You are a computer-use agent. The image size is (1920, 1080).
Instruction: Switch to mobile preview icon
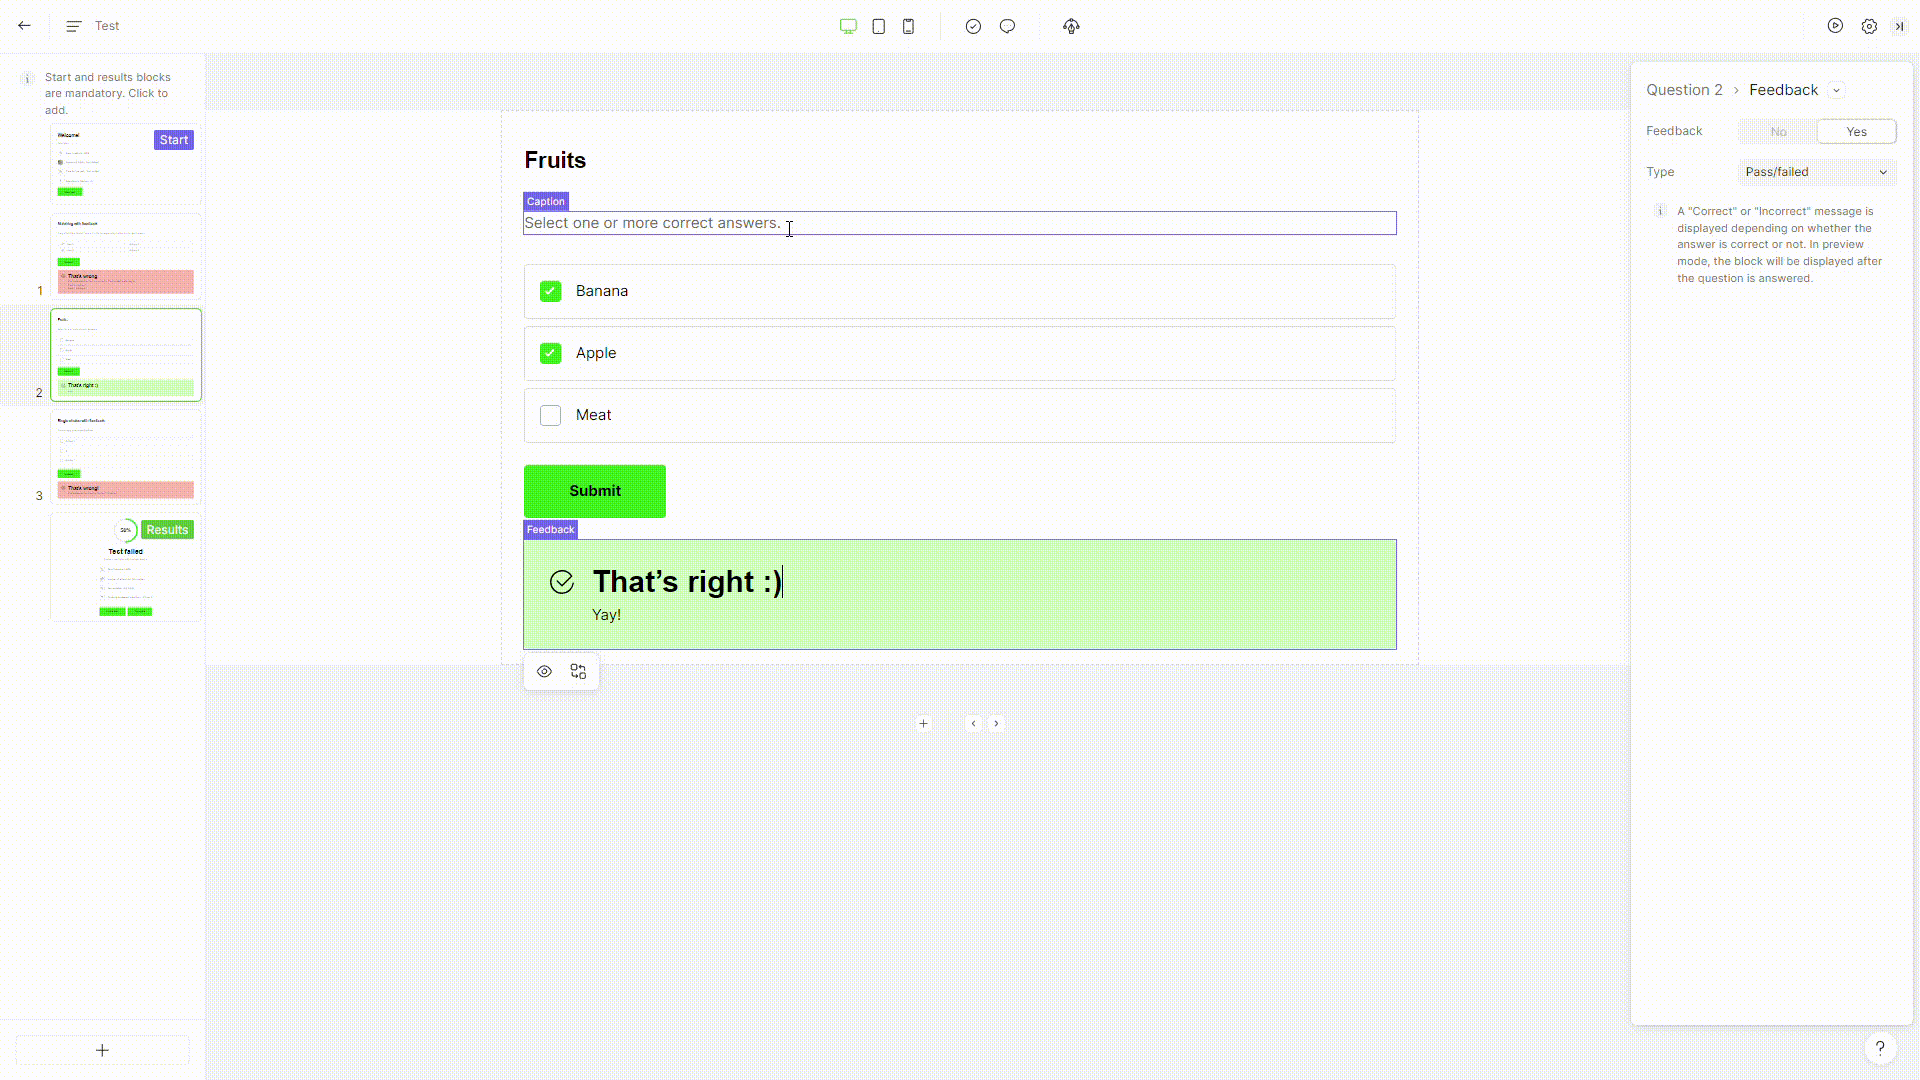pyautogui.click(x=908, y=26)
